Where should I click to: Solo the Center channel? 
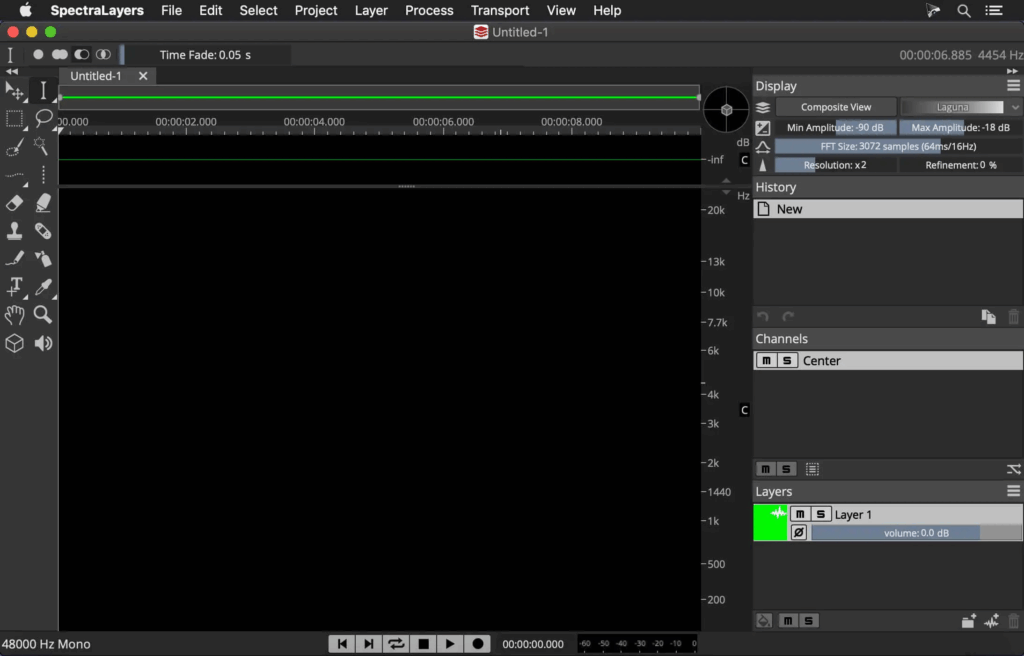787,361
